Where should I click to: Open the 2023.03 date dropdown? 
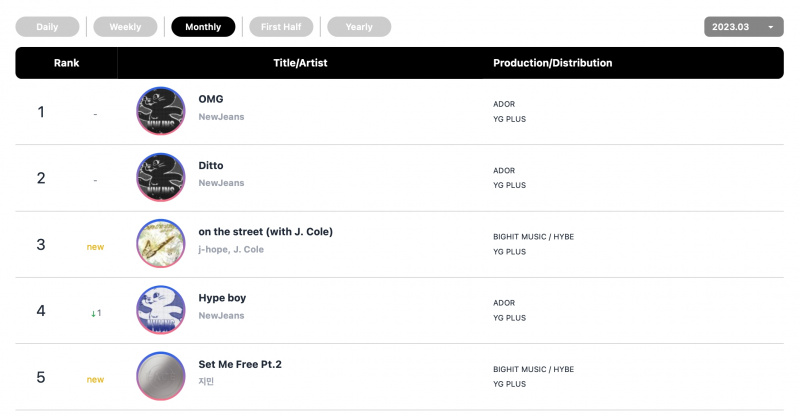[x=744, y=27]
